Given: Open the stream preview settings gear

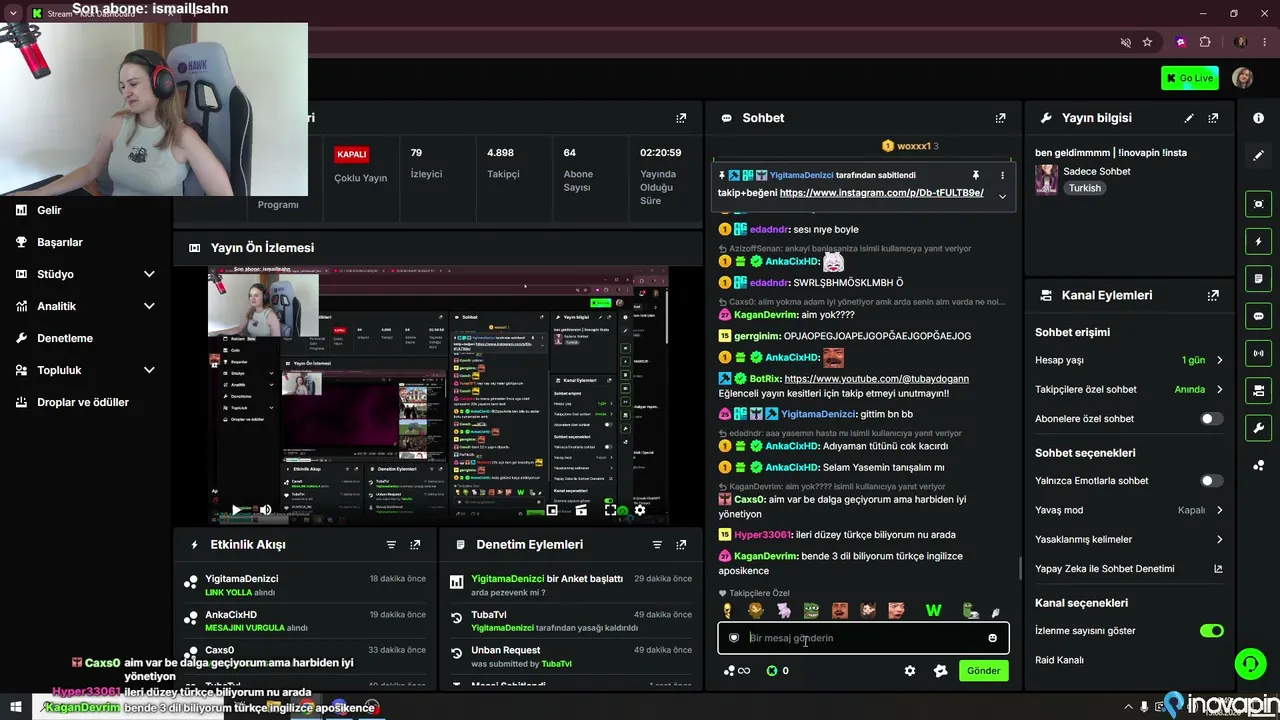Looking at the screenshot, I should [x=640, y=510].
